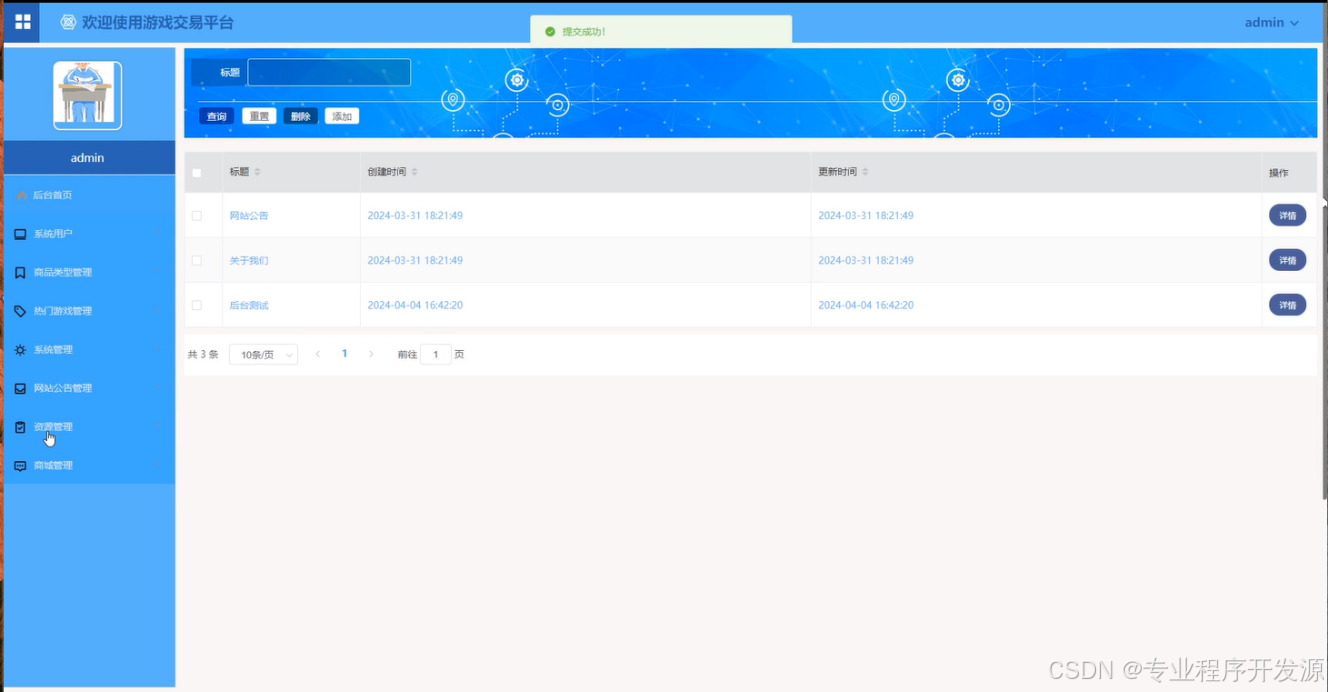The height and width of the screenshot is (692, 1328).
Task: Expand the 资源管理 menu chevron
Action: coord(157,427)
